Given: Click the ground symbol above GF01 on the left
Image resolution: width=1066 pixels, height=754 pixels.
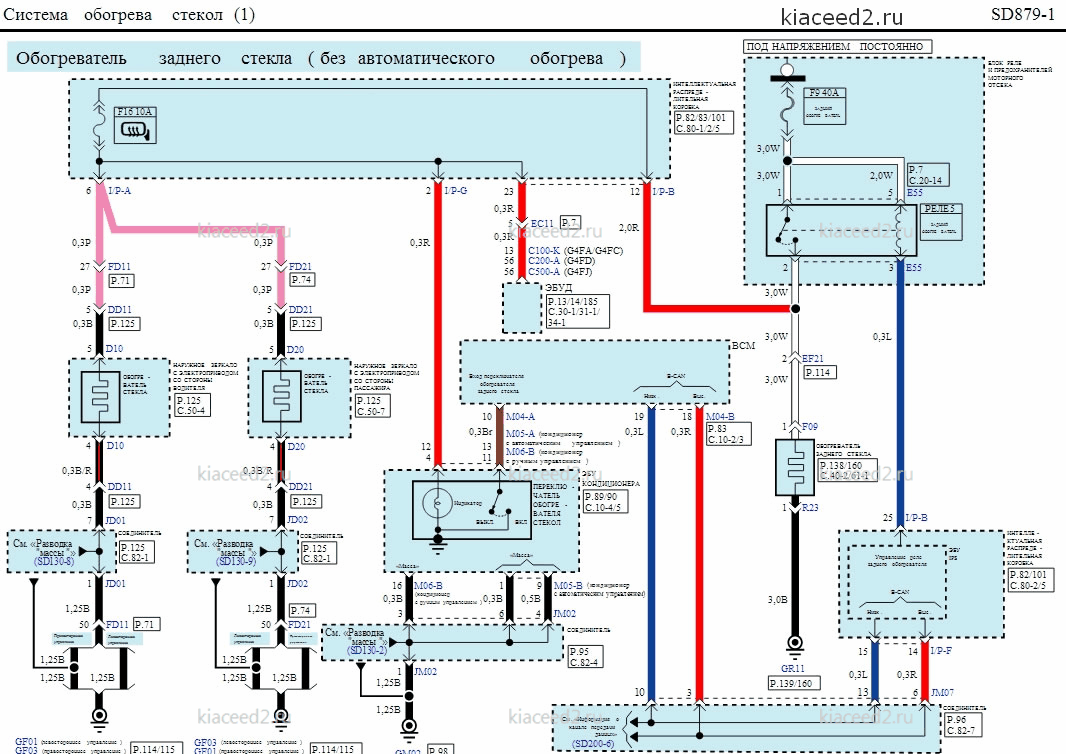Looking at the screenshot, I should pos(99,717).
